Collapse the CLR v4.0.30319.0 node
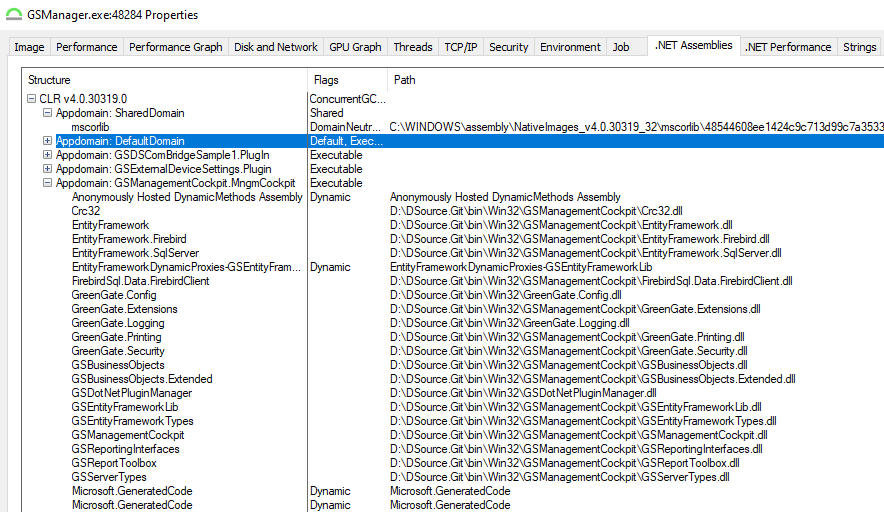The image size is (884, 512). 32,99
